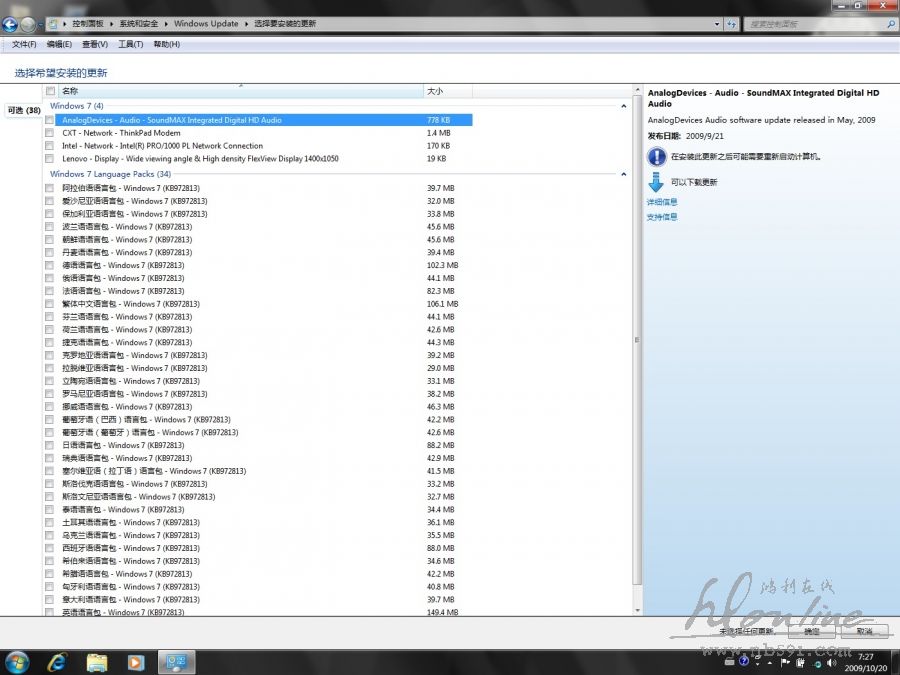900x675 pixels.
Task: Check the CXT ThinkPad Modem update
Action: tap(50, 133)
